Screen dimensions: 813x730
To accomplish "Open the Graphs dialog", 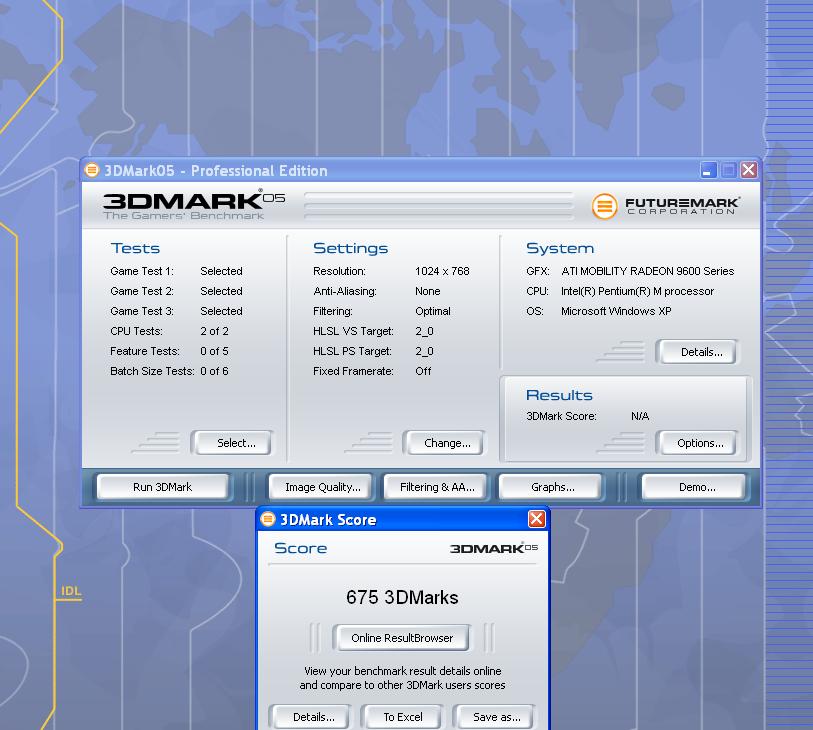I will coord(552,487).
